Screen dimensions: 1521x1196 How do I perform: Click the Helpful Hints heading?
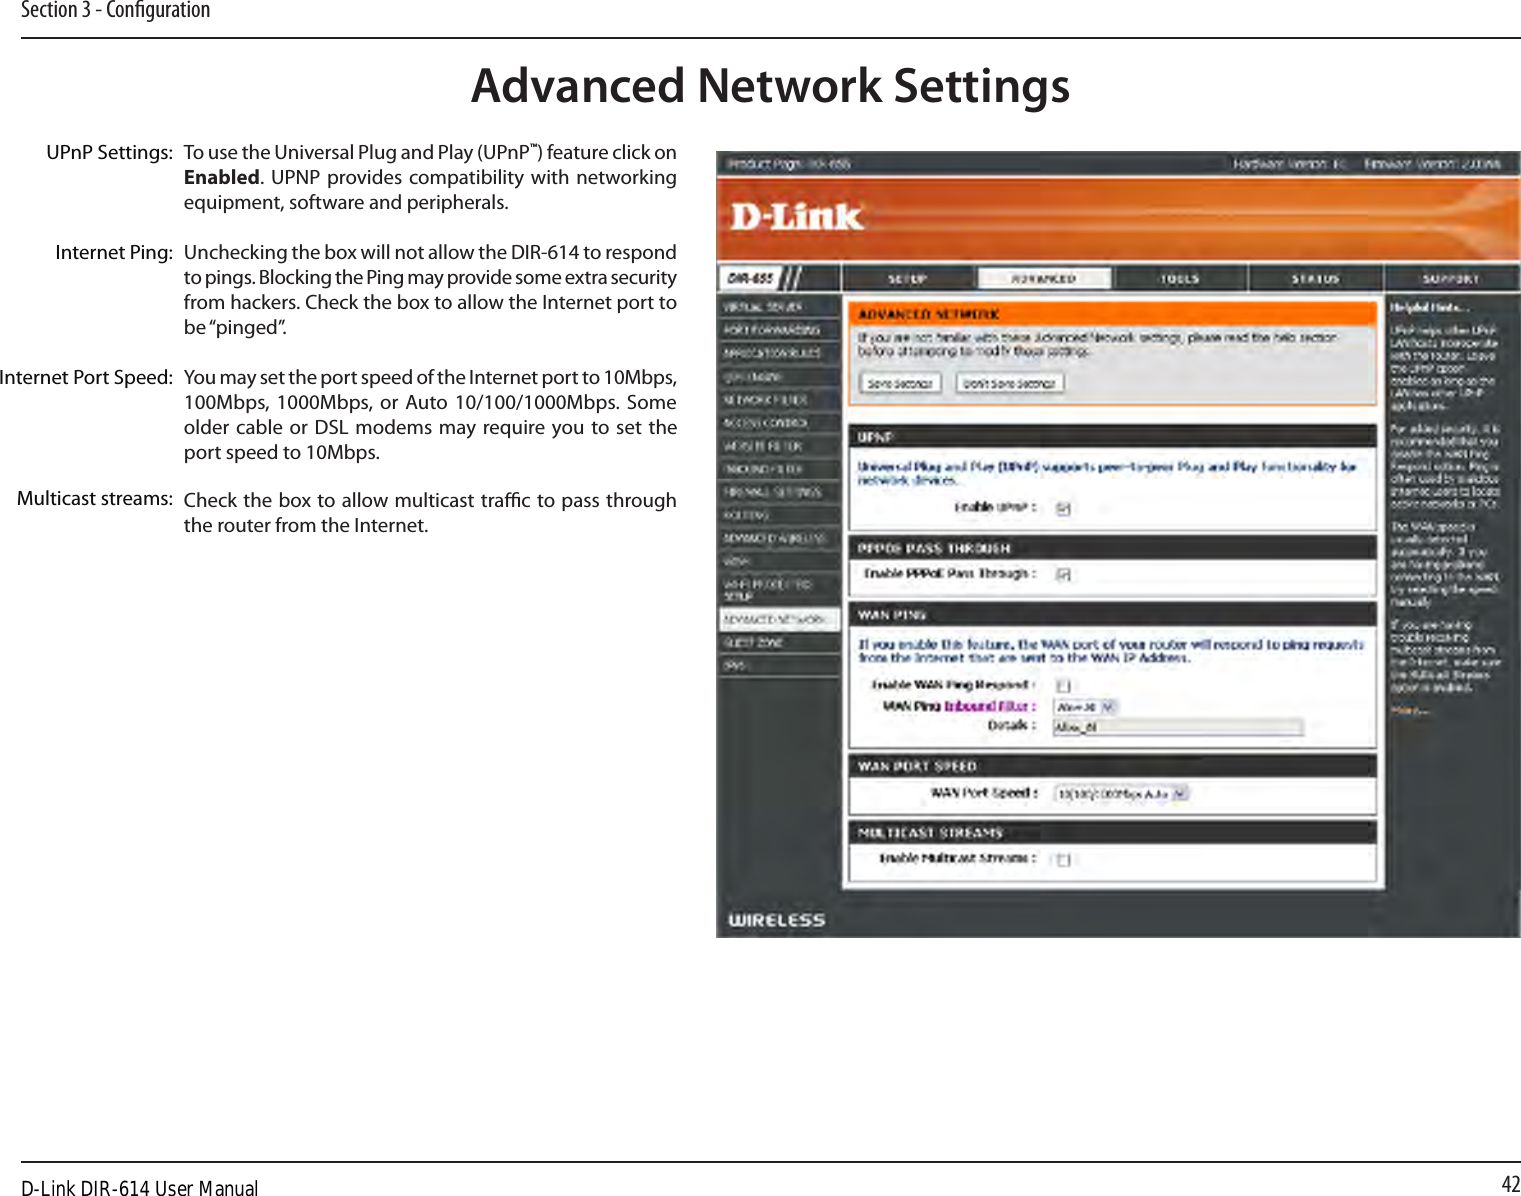pyautogui.click(x=1430, y=307)
